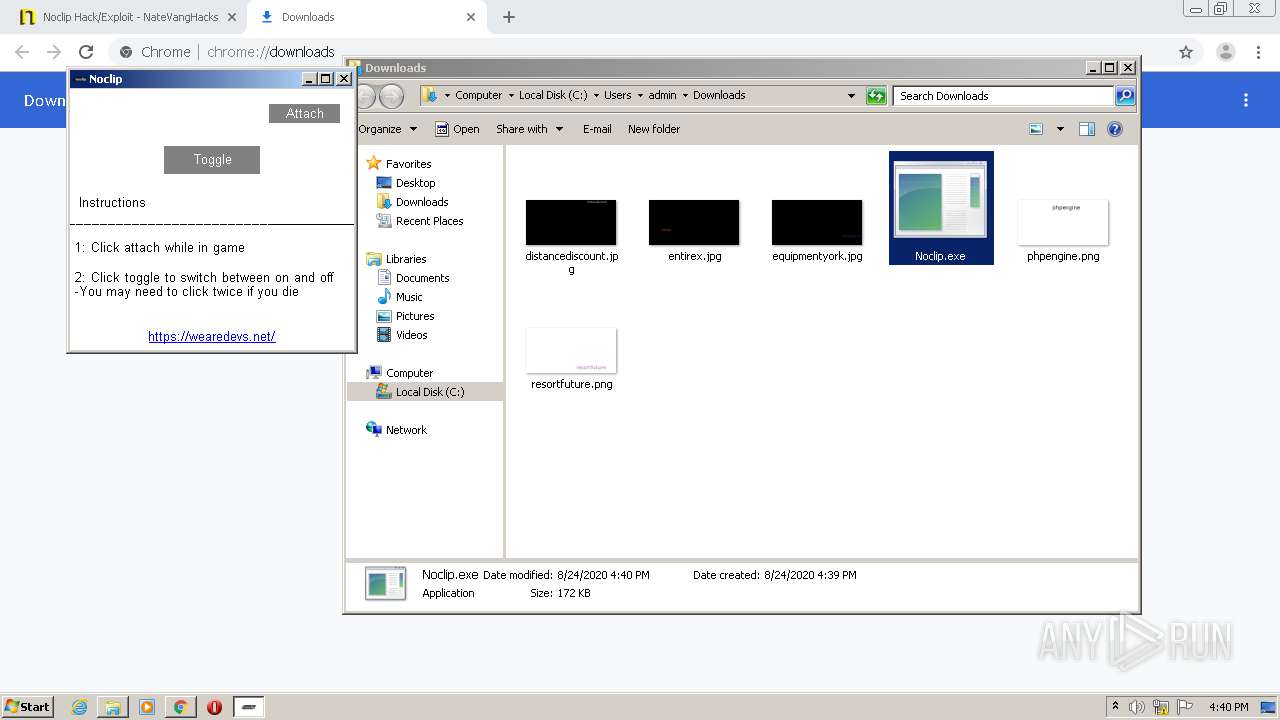Click Chrome taskbar icon
Viewport: 1280px width, 720px height.
tap(180, 707)
